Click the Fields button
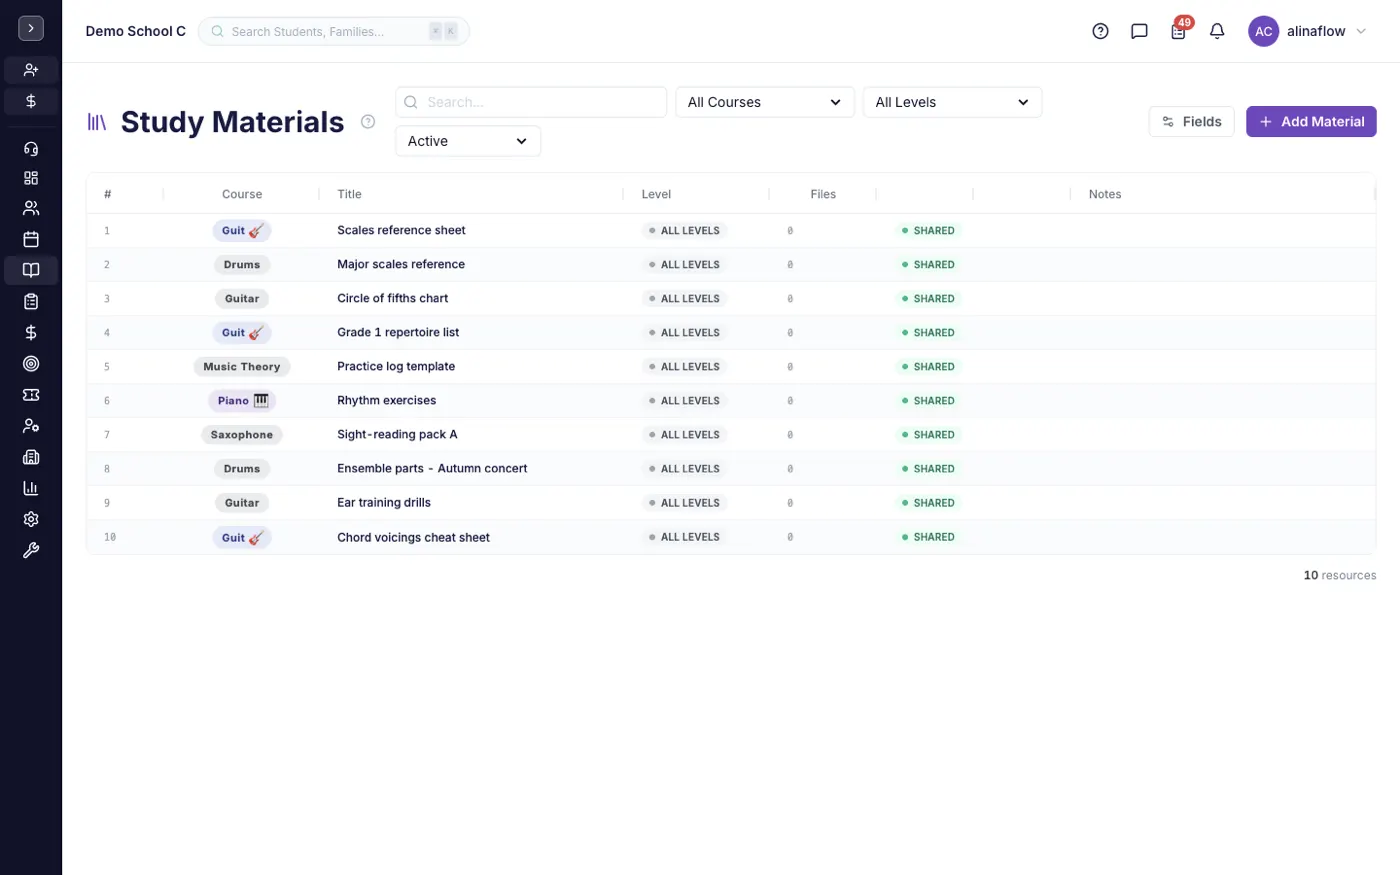1400x875 pixels. (1191, 121)
